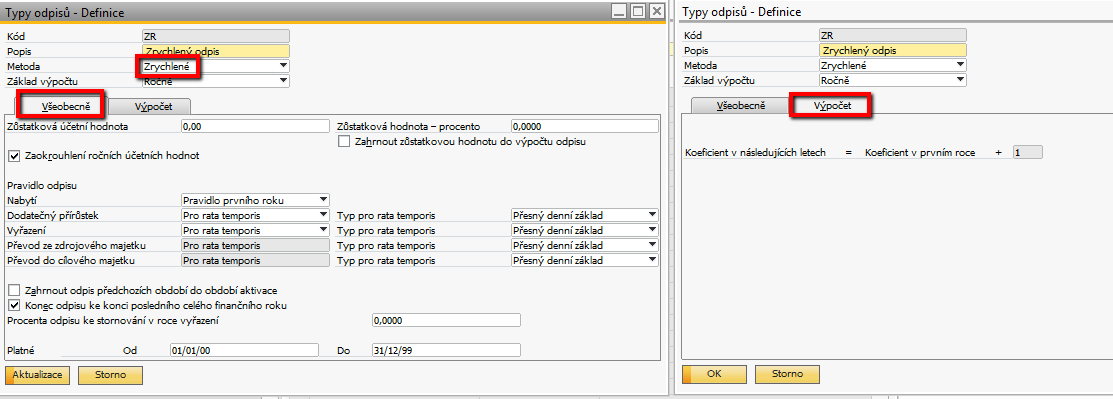Click the Platné Od date field
The image size is (1113, 399).
click(244, 350)
